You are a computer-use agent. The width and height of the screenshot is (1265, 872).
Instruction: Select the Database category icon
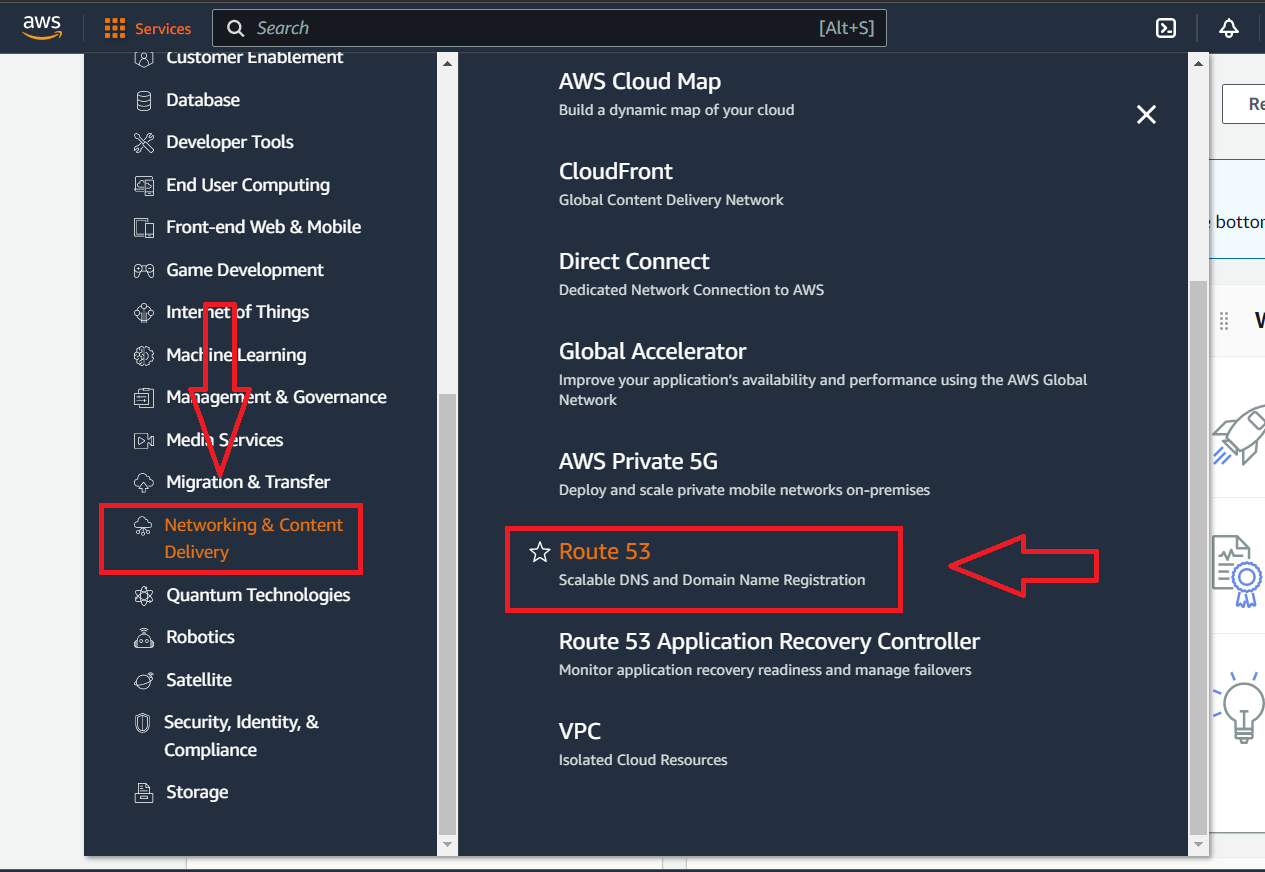pyautogui.click(x=144, y=99)
